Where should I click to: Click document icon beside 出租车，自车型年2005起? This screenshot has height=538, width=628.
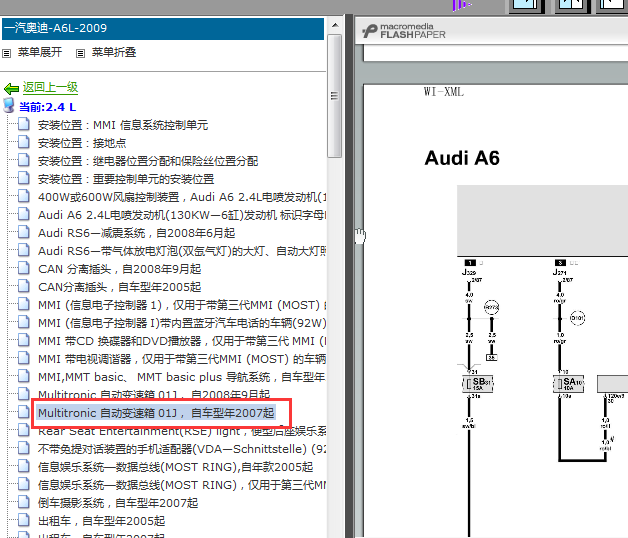24,520
